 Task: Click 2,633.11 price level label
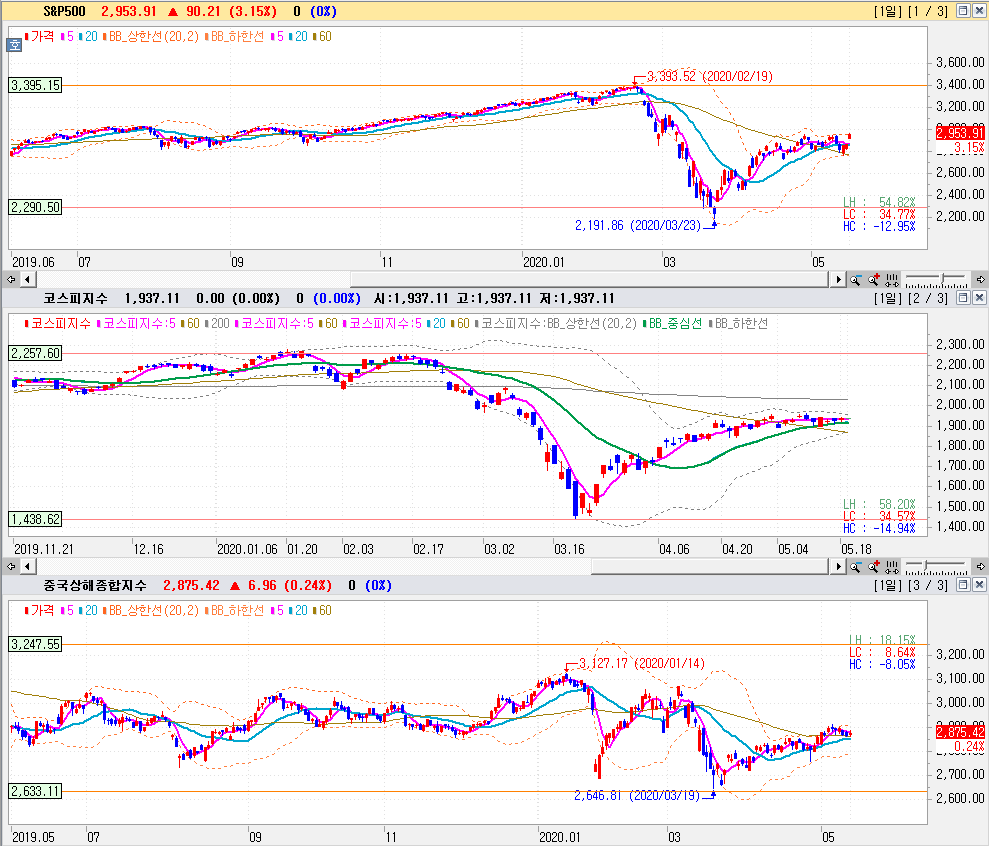pos(35,791)
